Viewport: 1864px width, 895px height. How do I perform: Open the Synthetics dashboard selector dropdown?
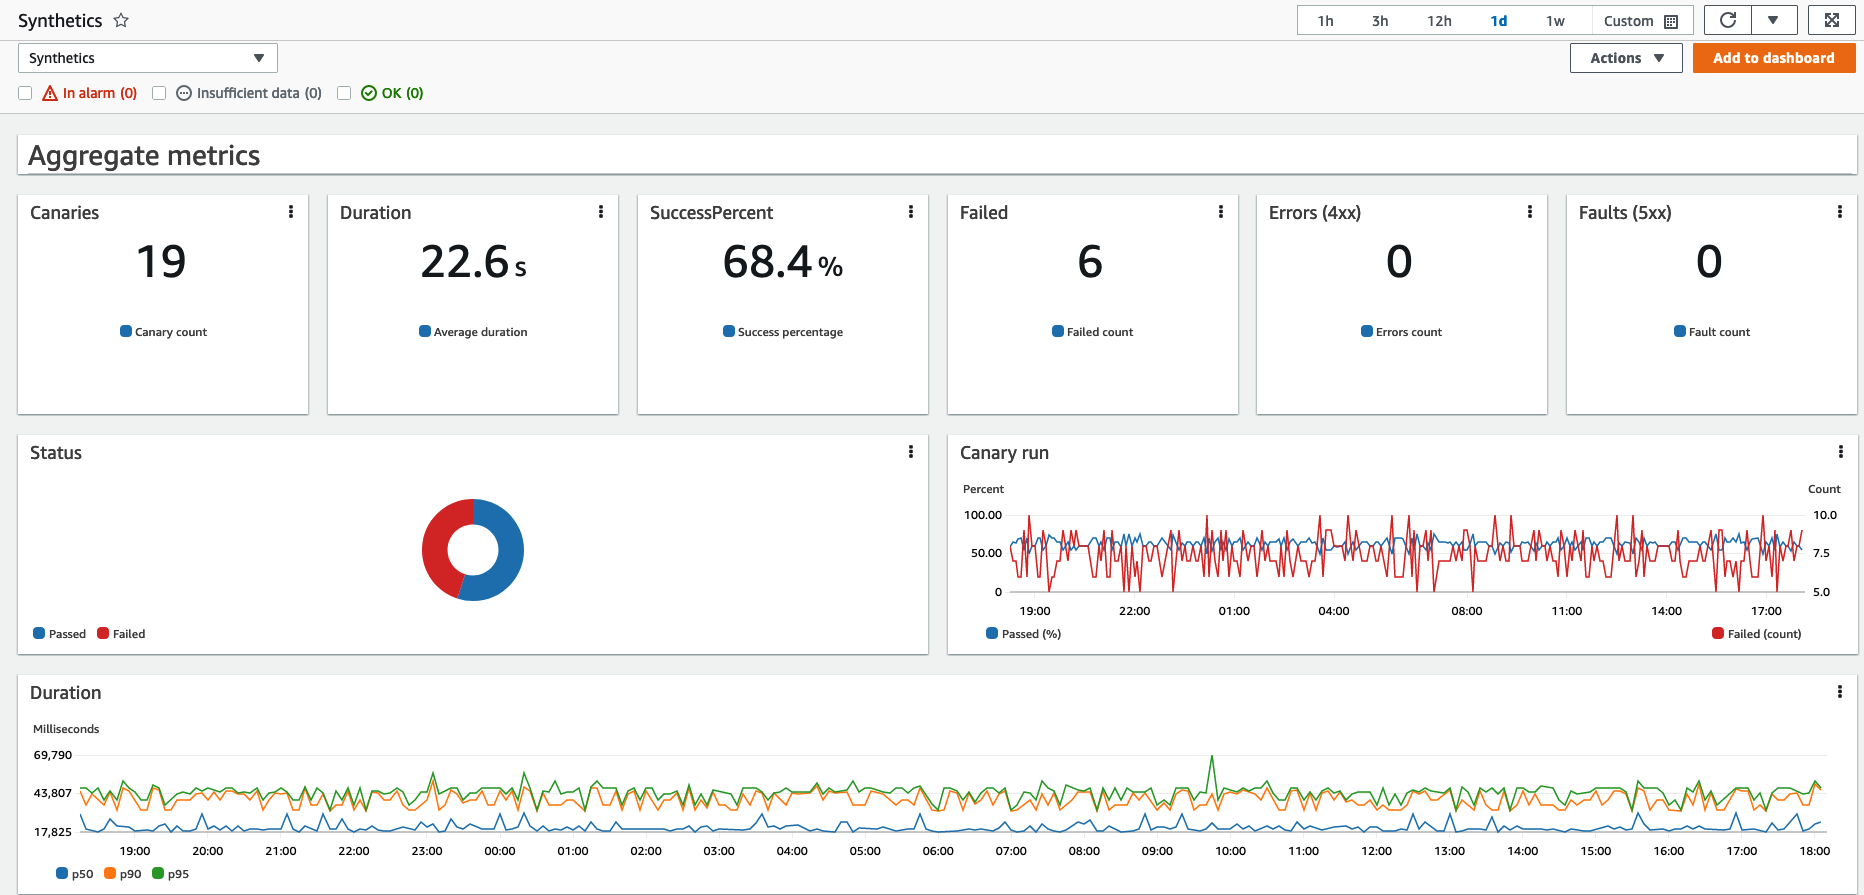pos(148,58)
